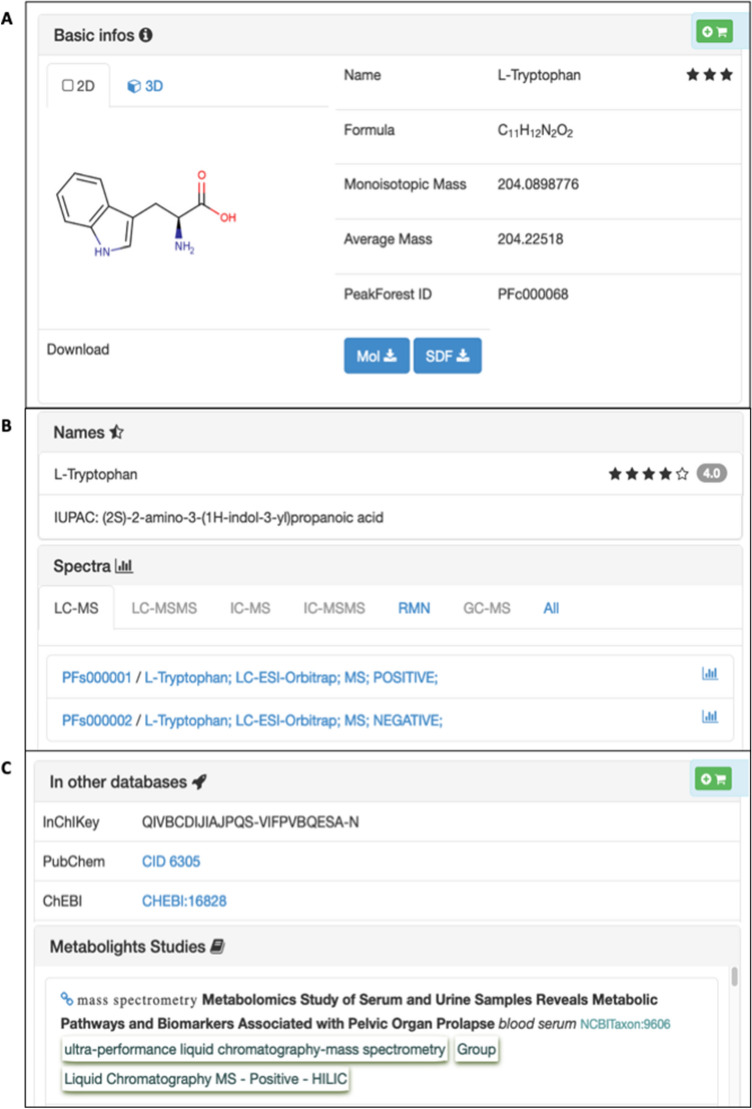Click the book icon beside Metabolights Studies
The height and width of the screenshot is (1109, 752).
pyautogui.click(x=218, y=946)
